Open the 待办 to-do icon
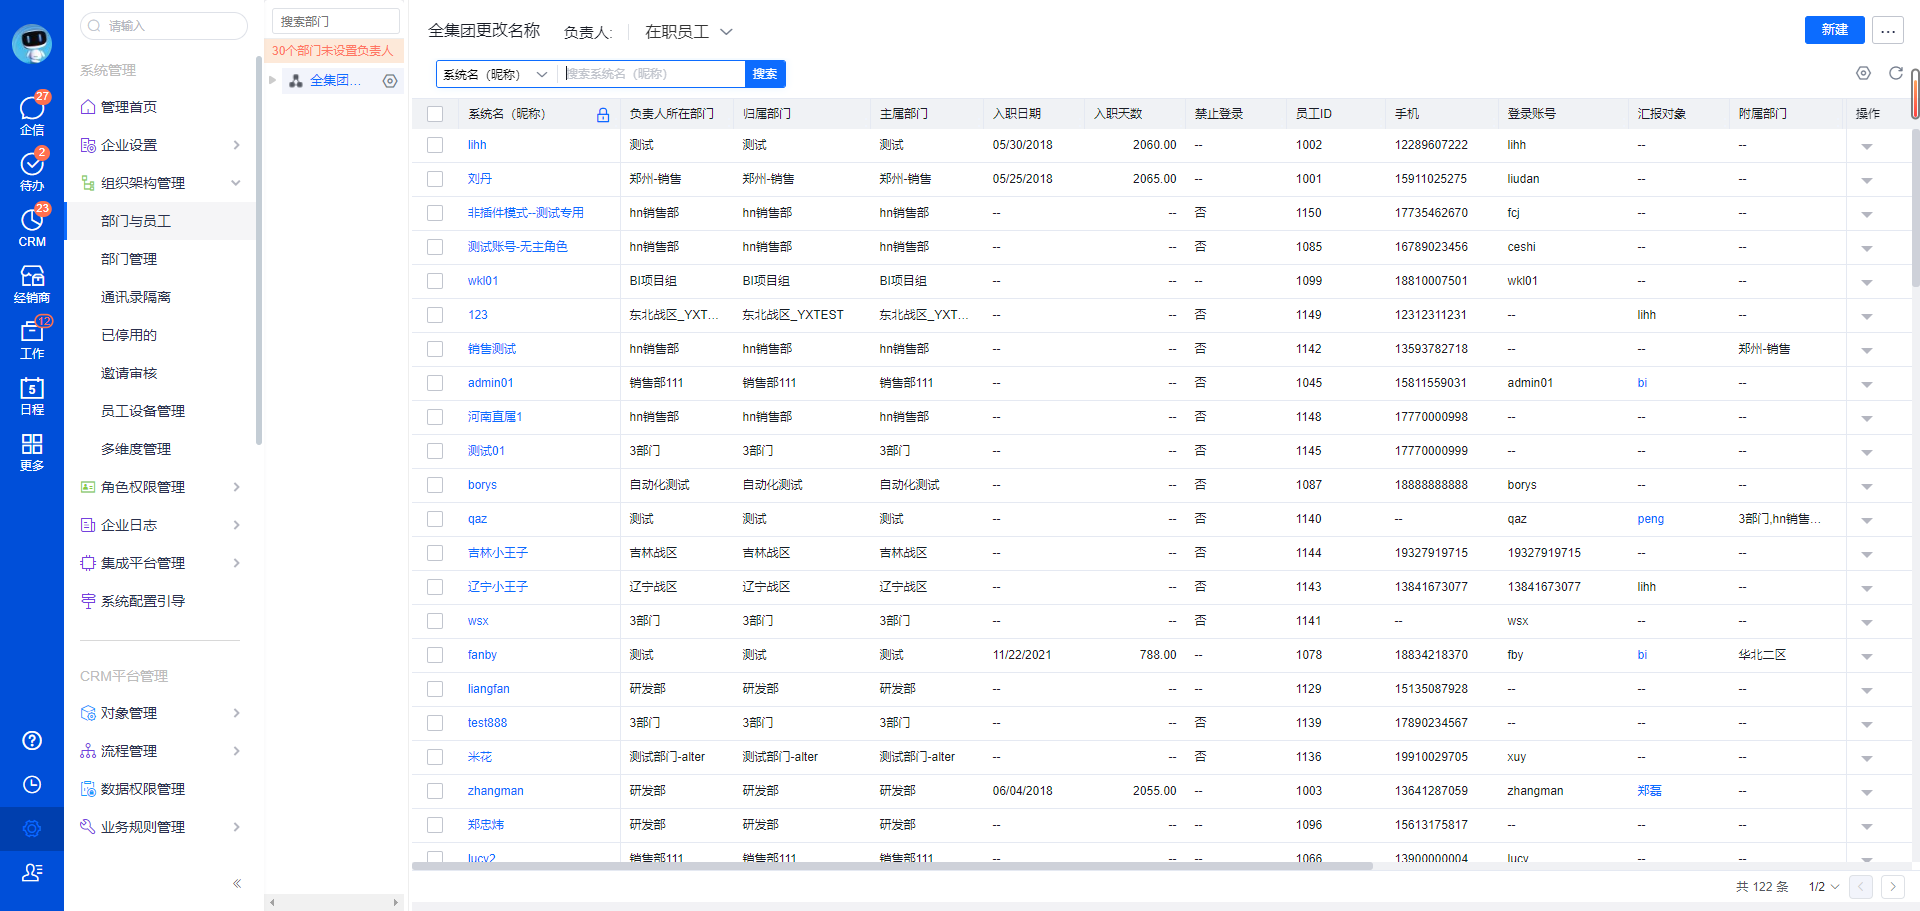Viewport: 1920px width, 911px height. [x=32, y=171]
